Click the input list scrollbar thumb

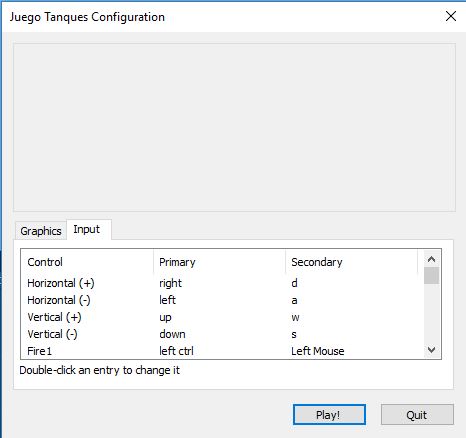tap(431, 275)
